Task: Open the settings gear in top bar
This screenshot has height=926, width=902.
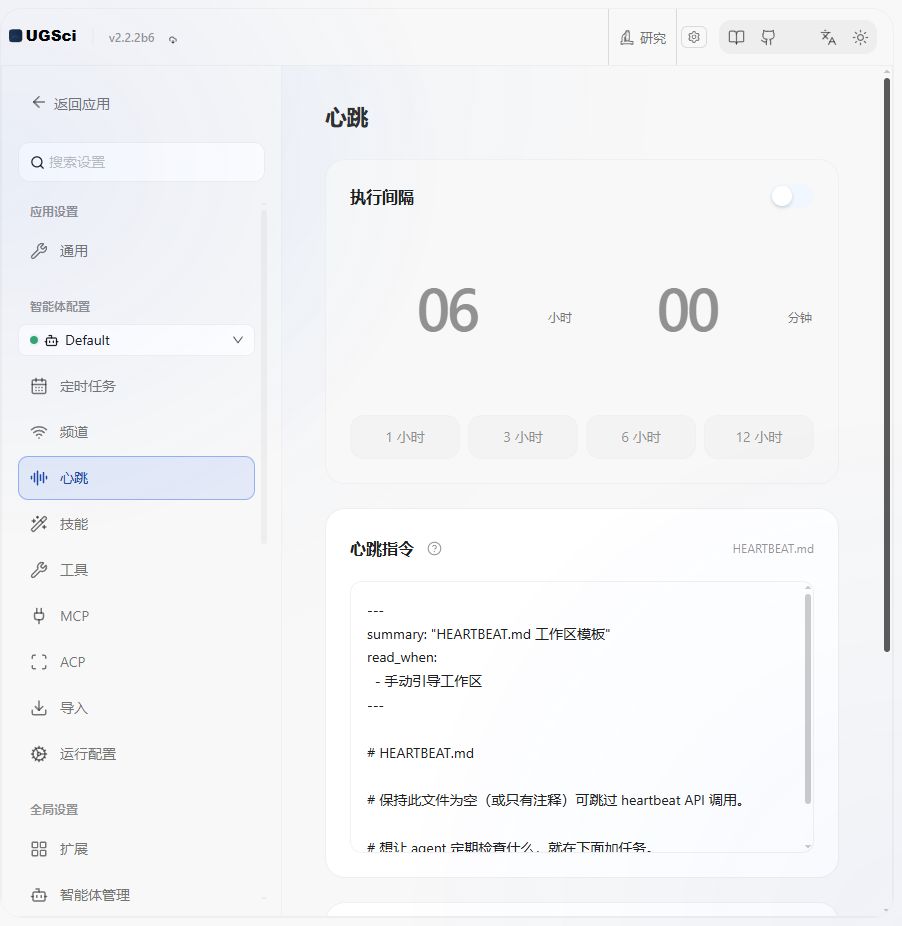Action: [693, 37]
